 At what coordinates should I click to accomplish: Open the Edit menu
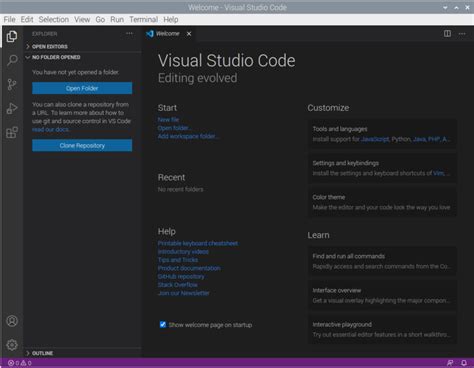click(27, 19)
